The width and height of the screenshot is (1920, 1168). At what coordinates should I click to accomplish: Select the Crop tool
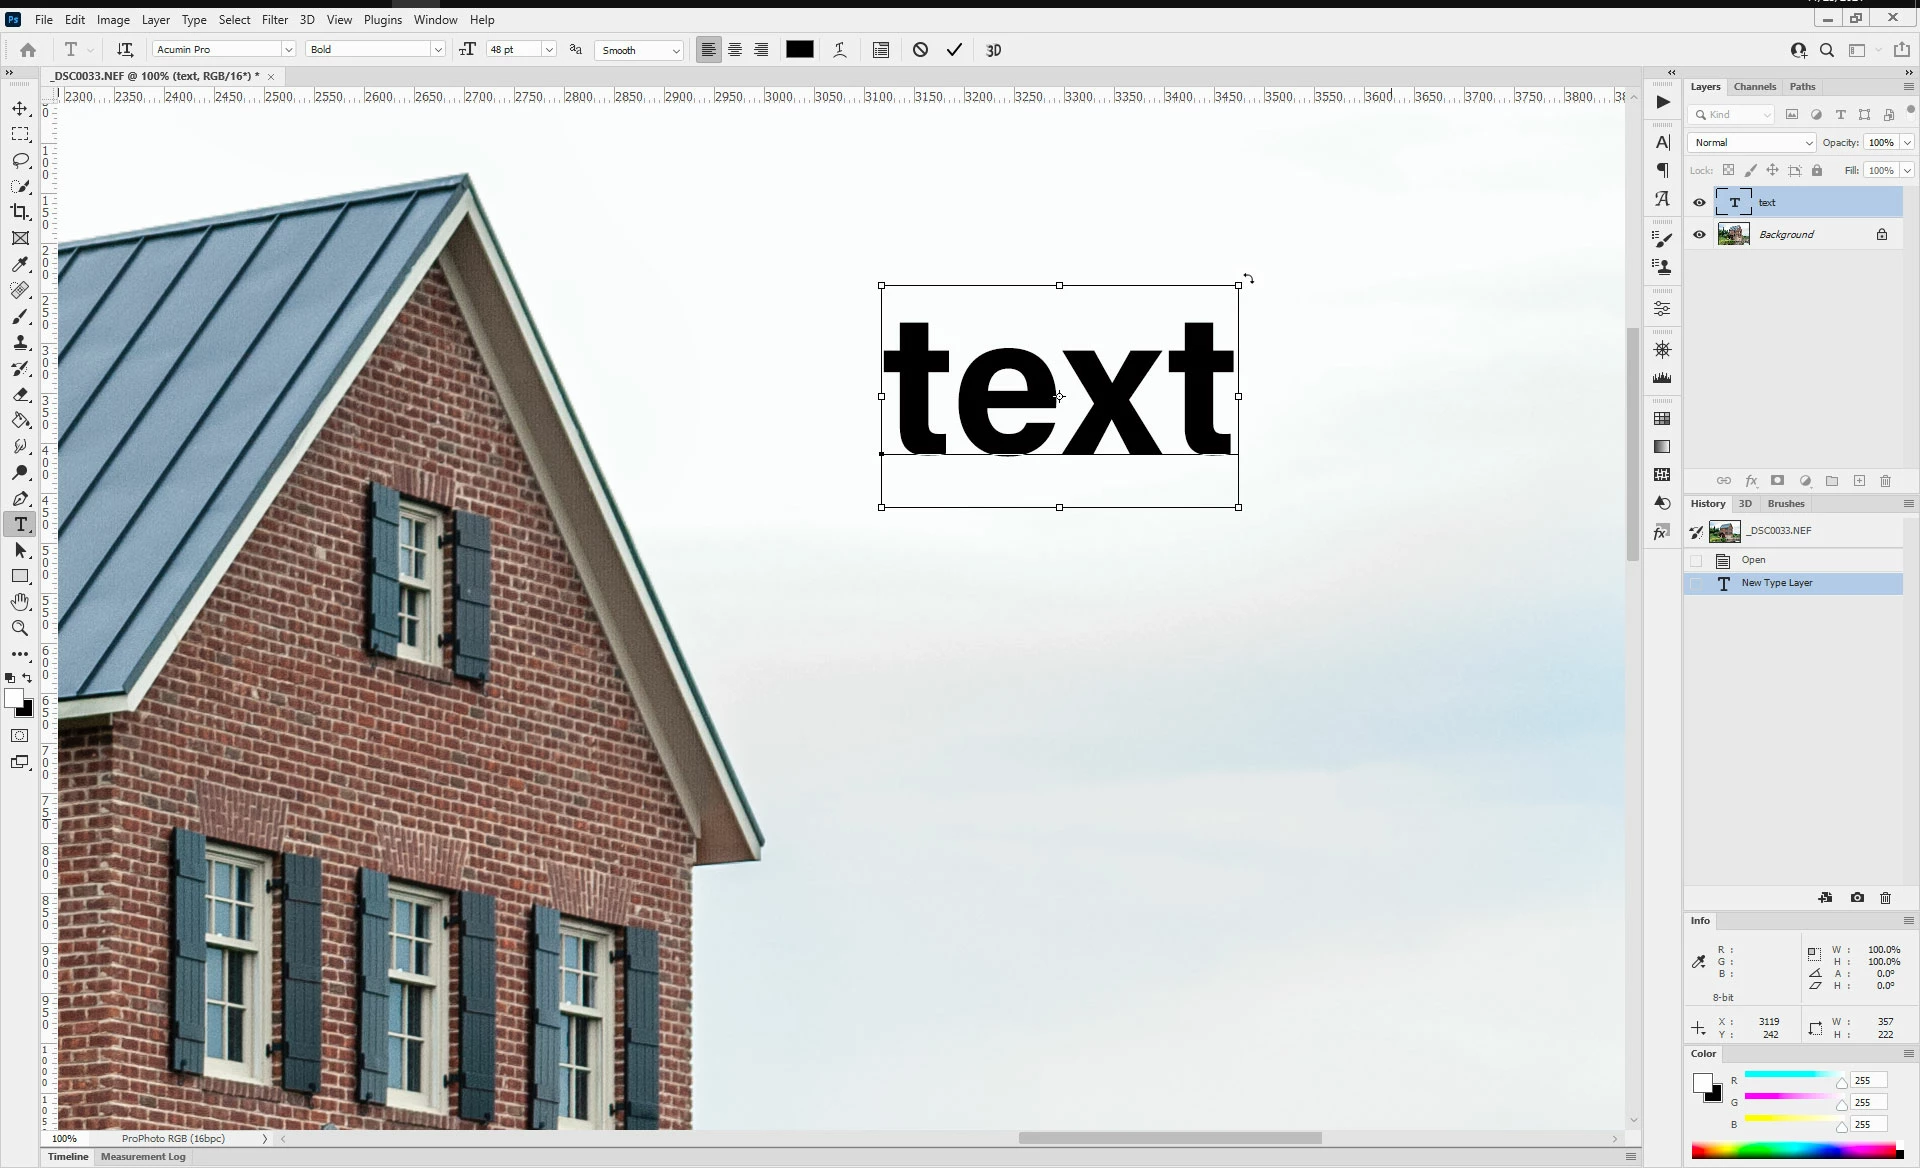click(20, 212)
